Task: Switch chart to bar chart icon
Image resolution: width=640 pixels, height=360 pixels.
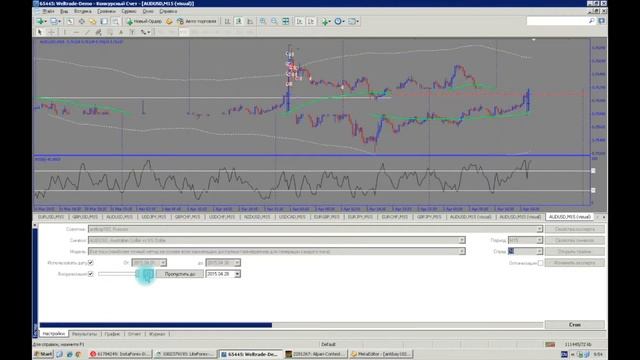Action: tap(227, 21)
